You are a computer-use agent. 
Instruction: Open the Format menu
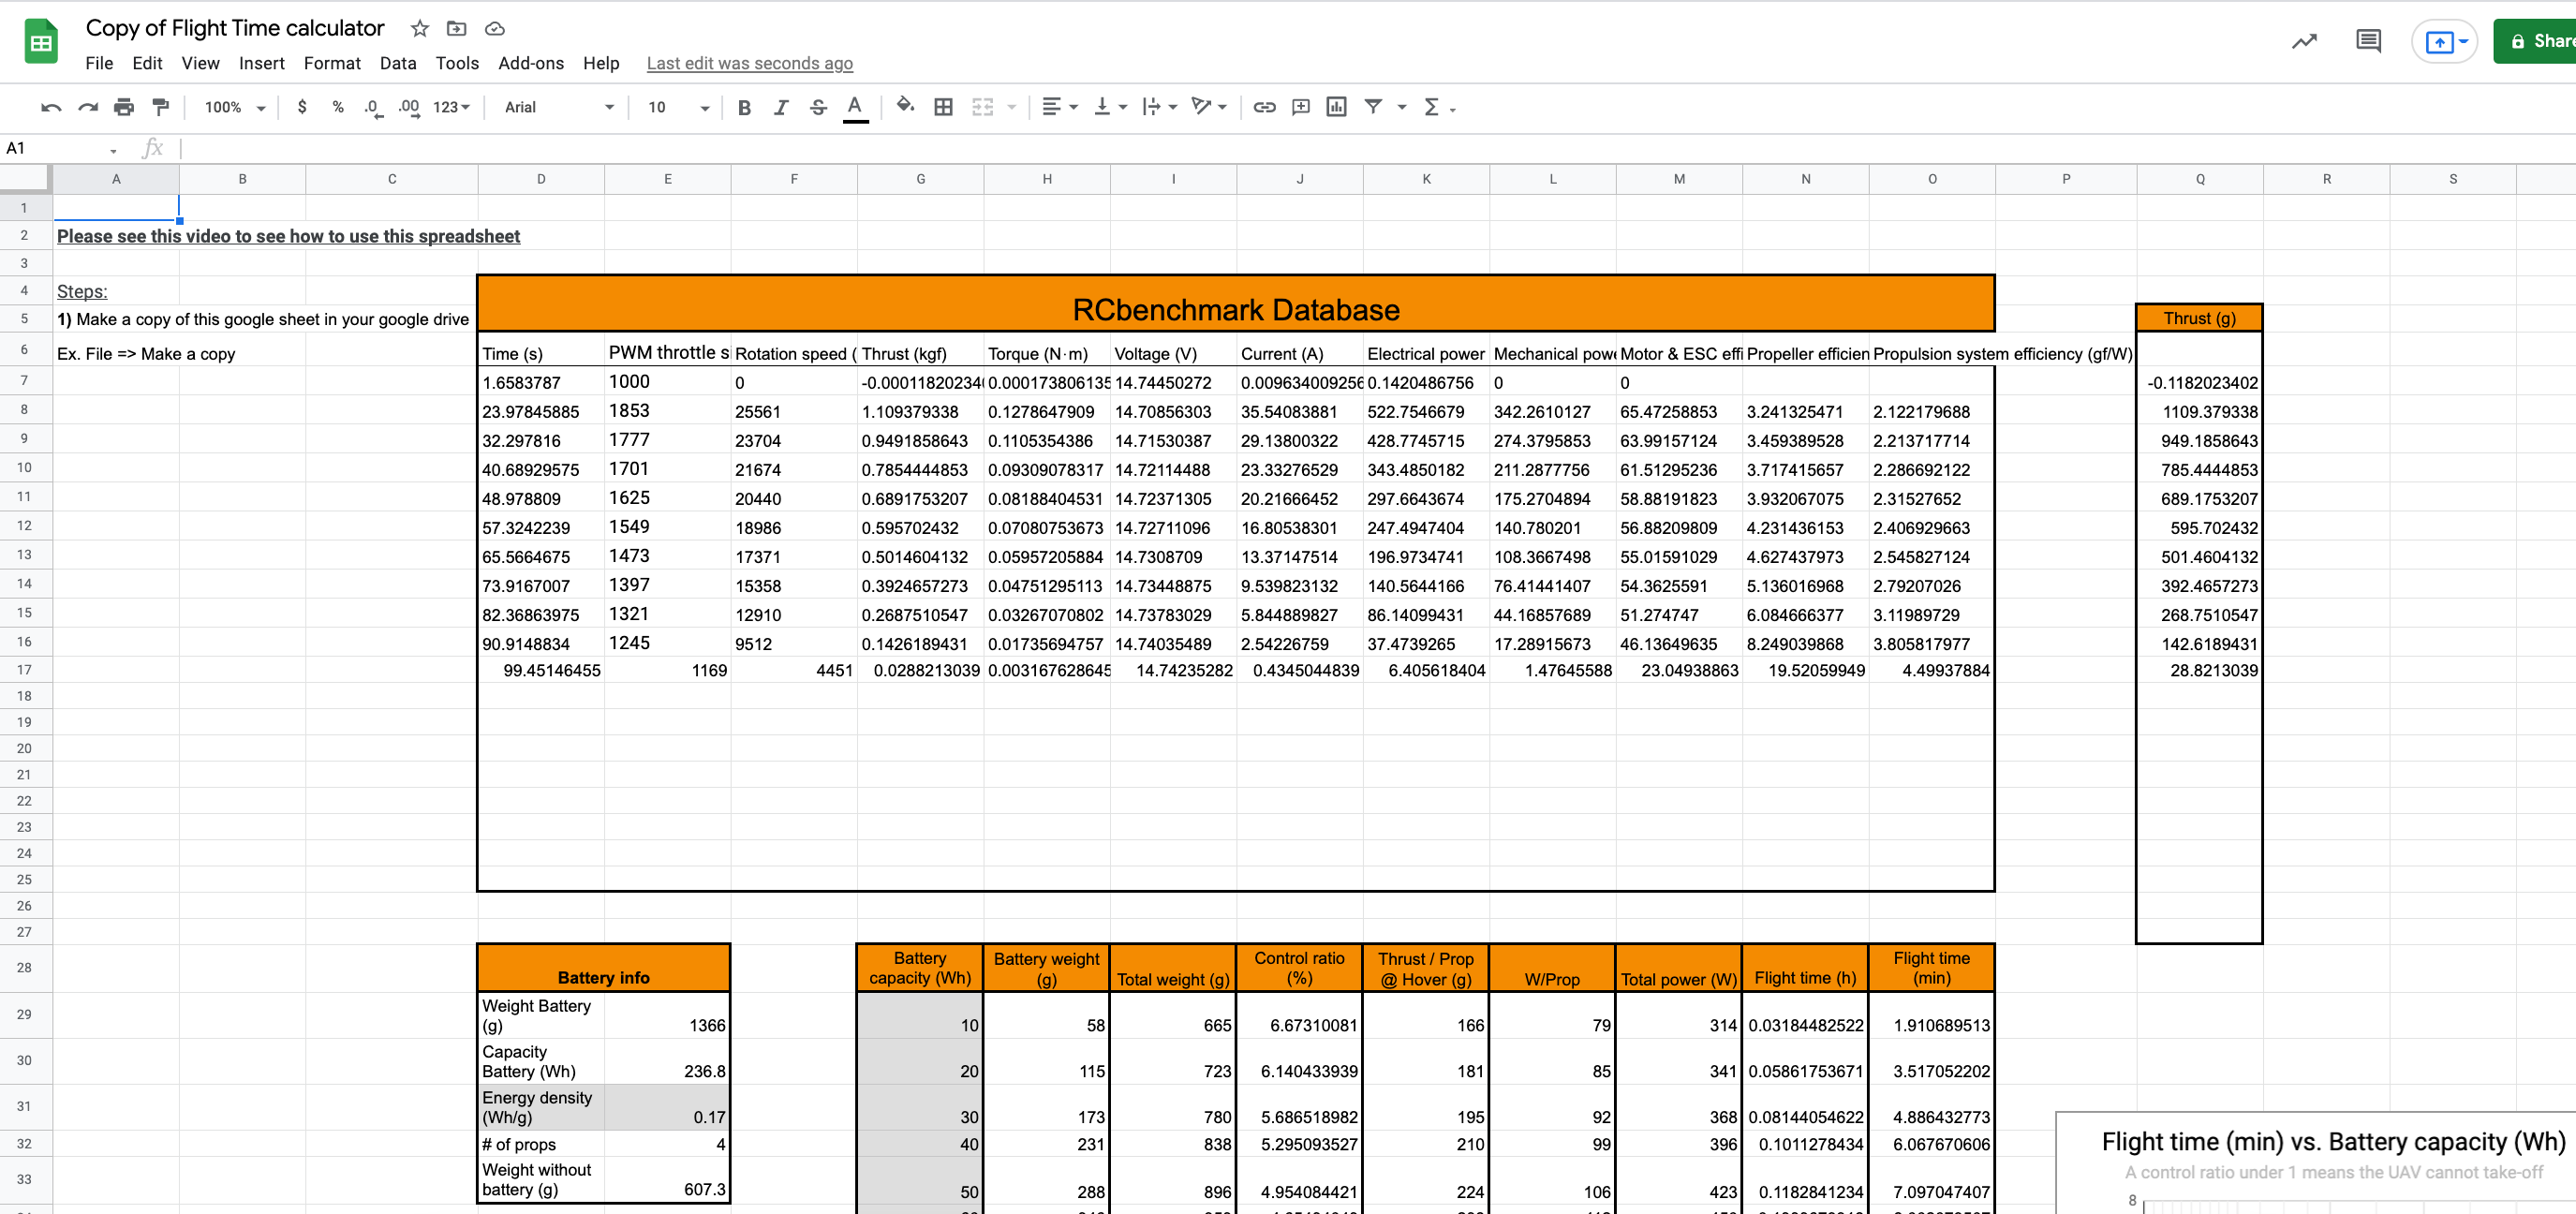[332, 63]
